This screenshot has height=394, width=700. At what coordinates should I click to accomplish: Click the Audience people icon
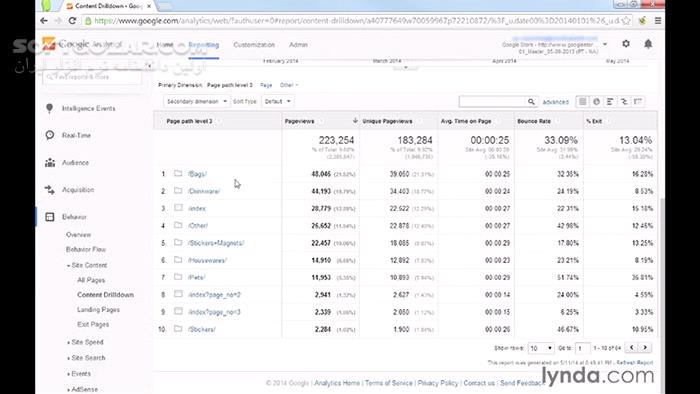[x=50, y=162]
